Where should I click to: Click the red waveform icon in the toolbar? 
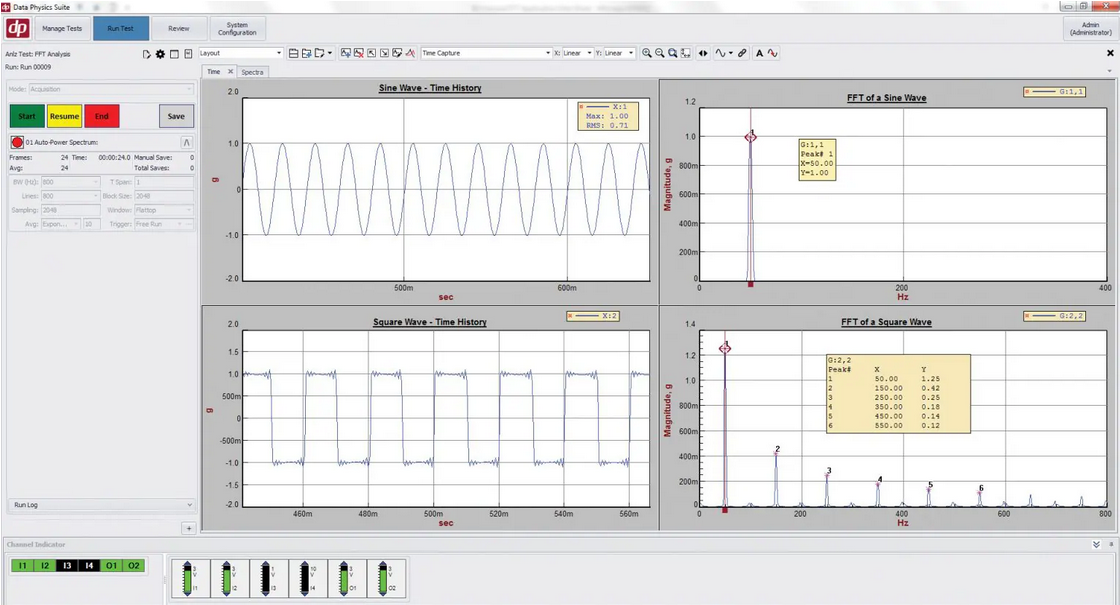[773, 53]
